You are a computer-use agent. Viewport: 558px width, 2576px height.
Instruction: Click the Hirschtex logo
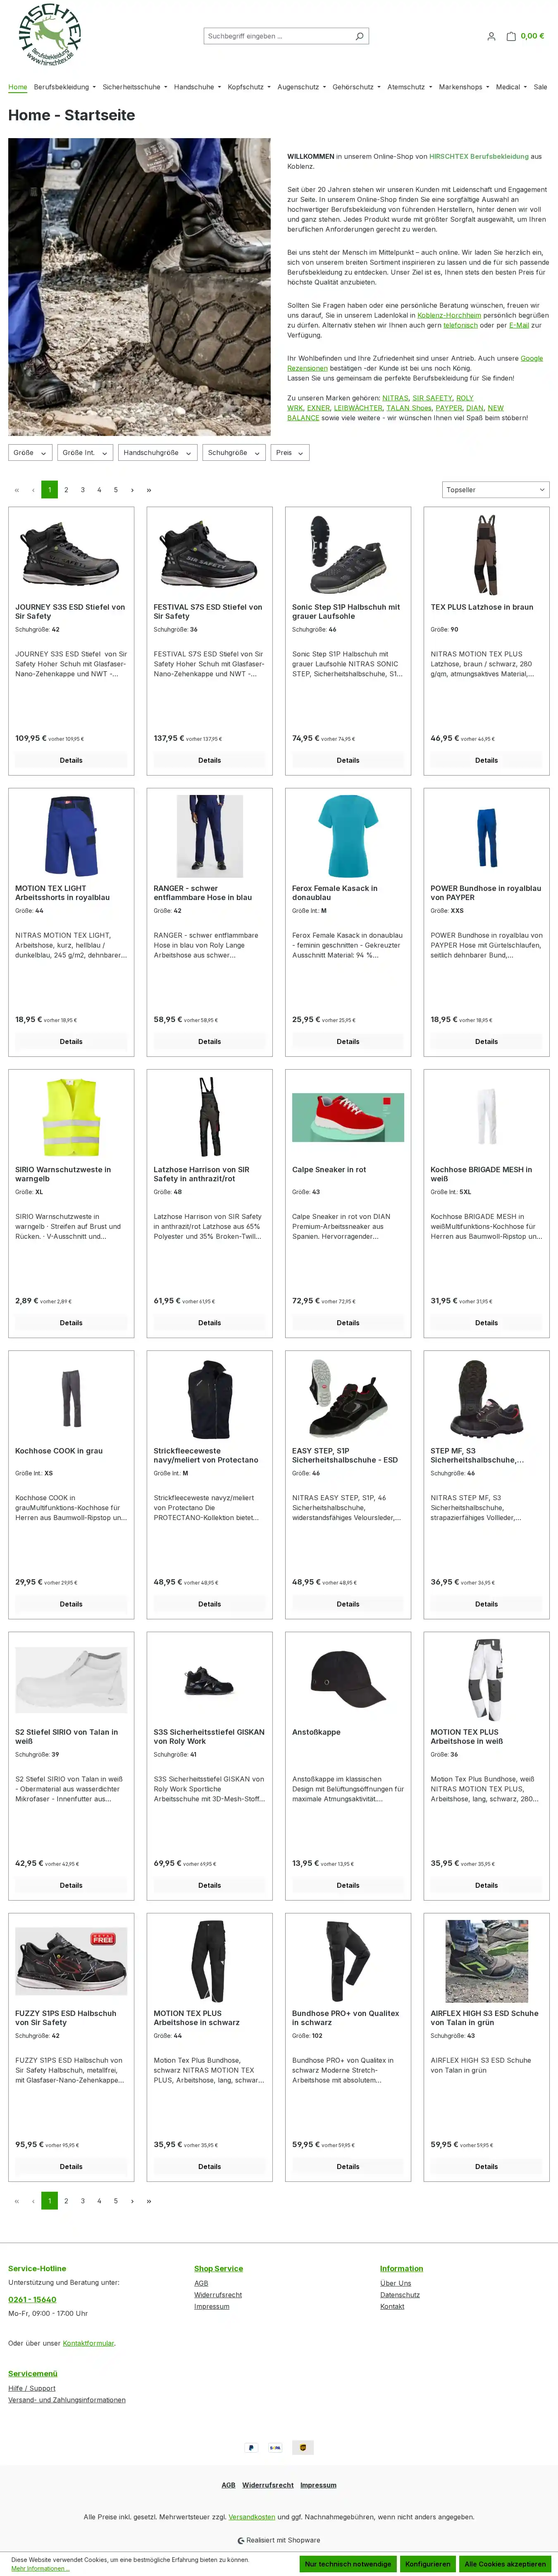tap(49, 35)
